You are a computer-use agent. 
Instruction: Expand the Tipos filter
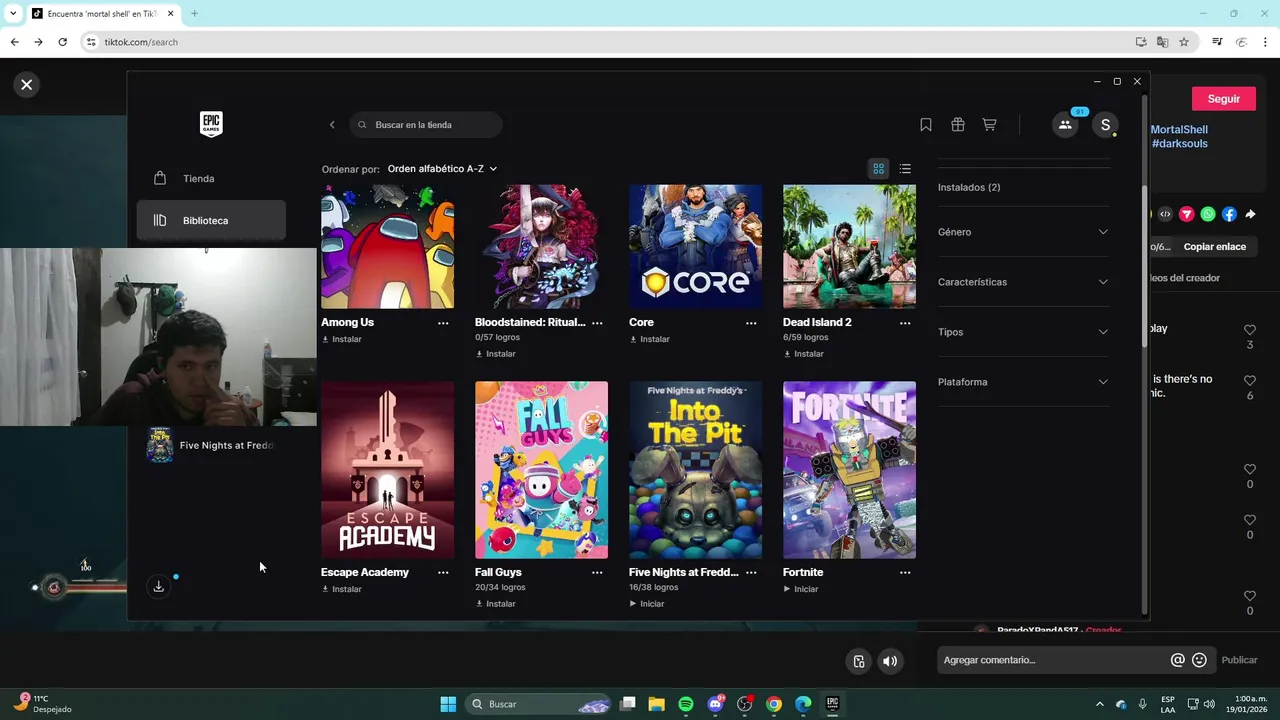[x=1023, y=332]
